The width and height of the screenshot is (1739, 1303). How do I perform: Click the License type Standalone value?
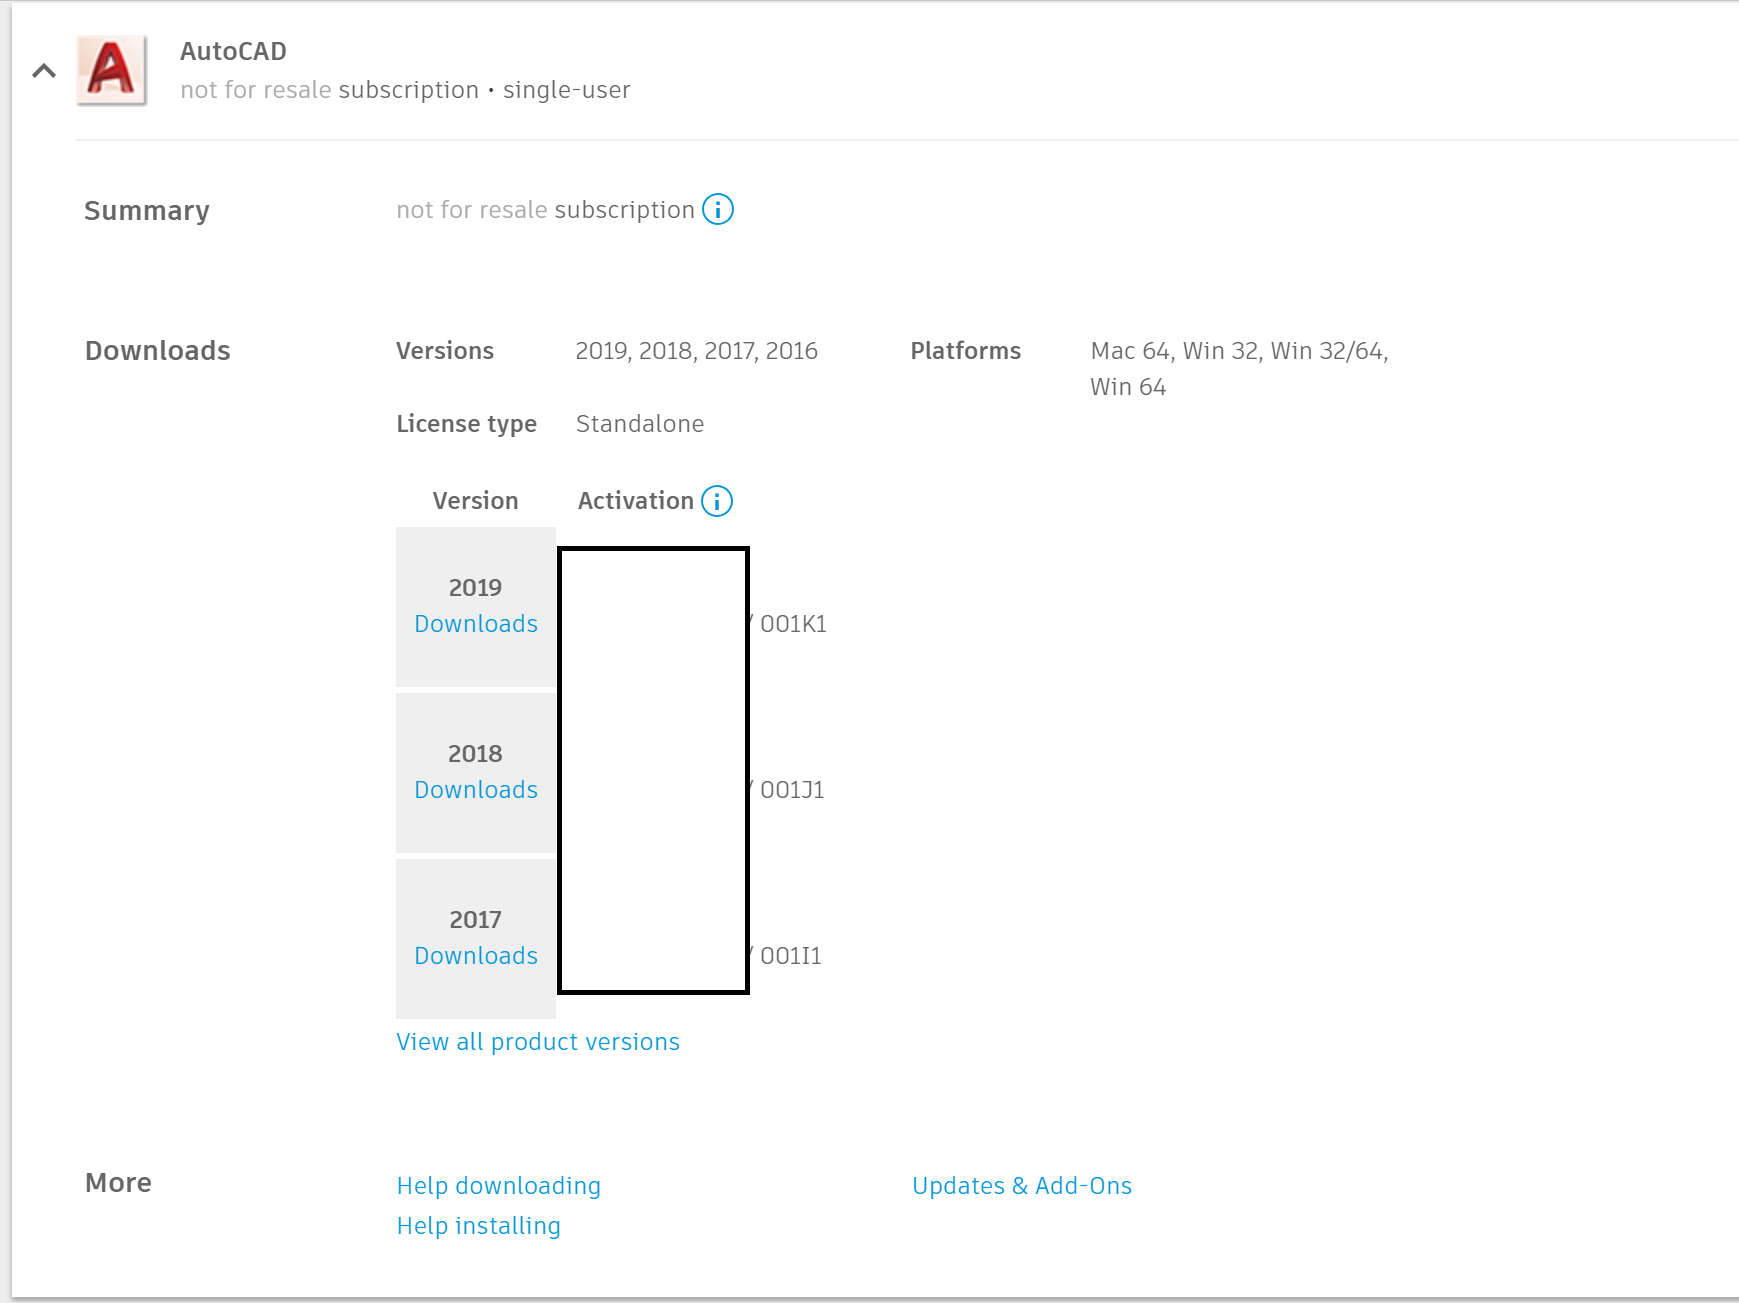639,423
